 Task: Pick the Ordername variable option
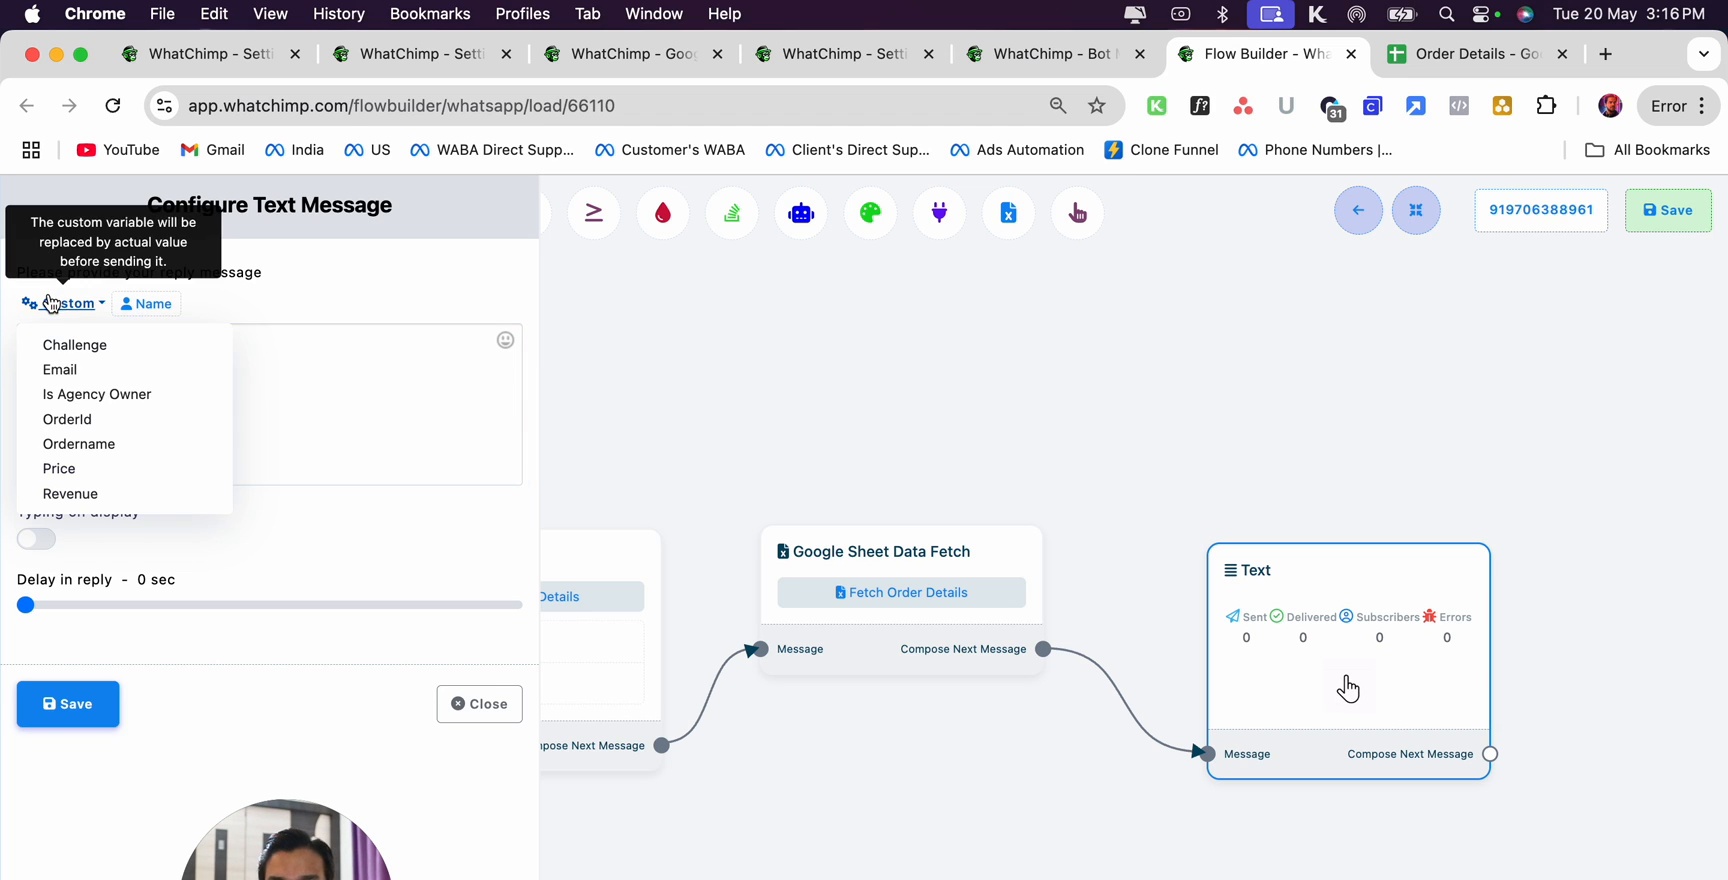click(79, 444)
